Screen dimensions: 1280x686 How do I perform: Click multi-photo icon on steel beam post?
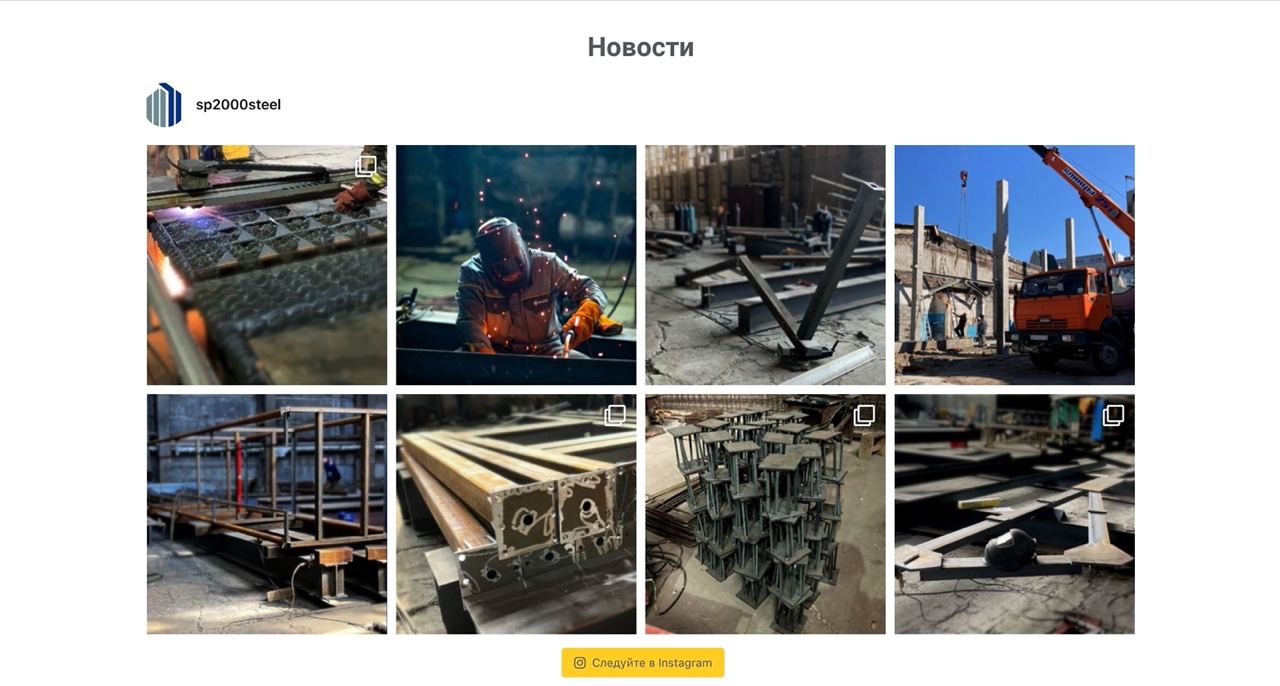615,415
